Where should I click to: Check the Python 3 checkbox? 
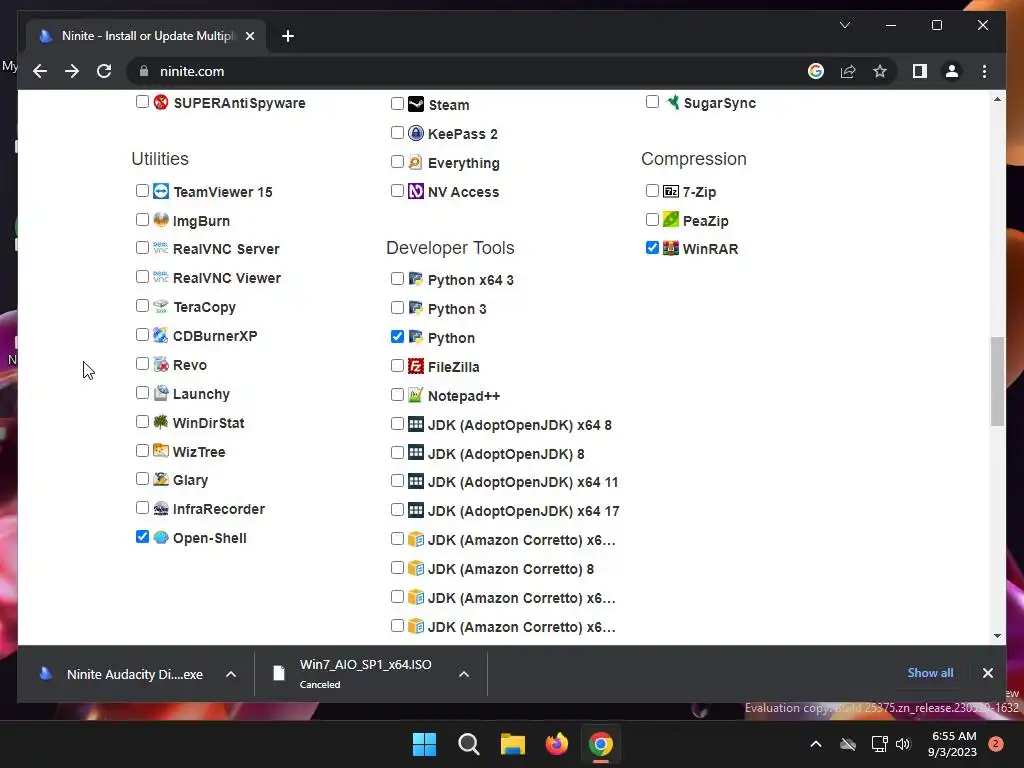(397, 308)
